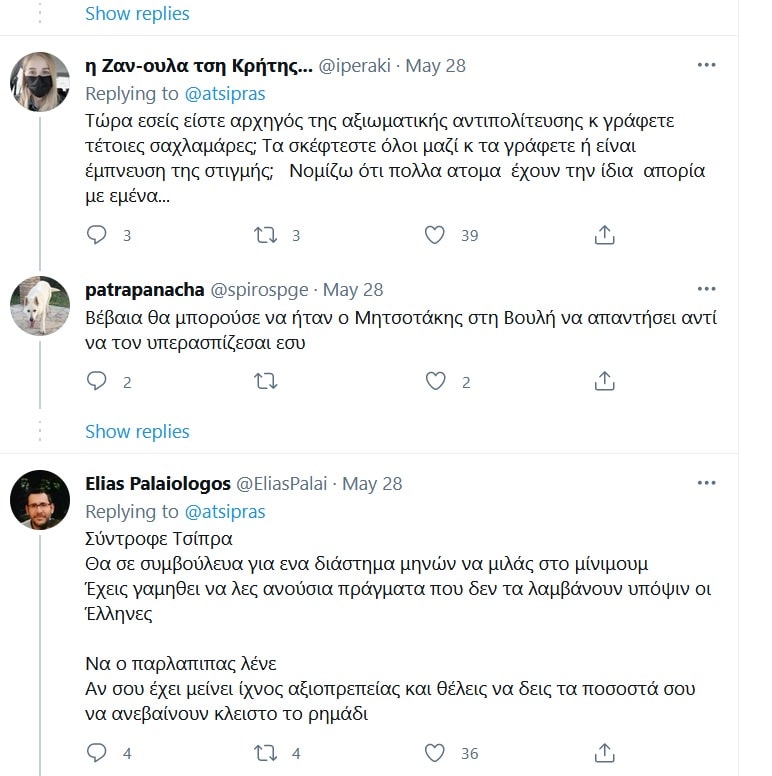The image size is (772, 776).
Task: Open @atsipras link in Elias Palaiologos's tweet
Action: pos(225,512)
